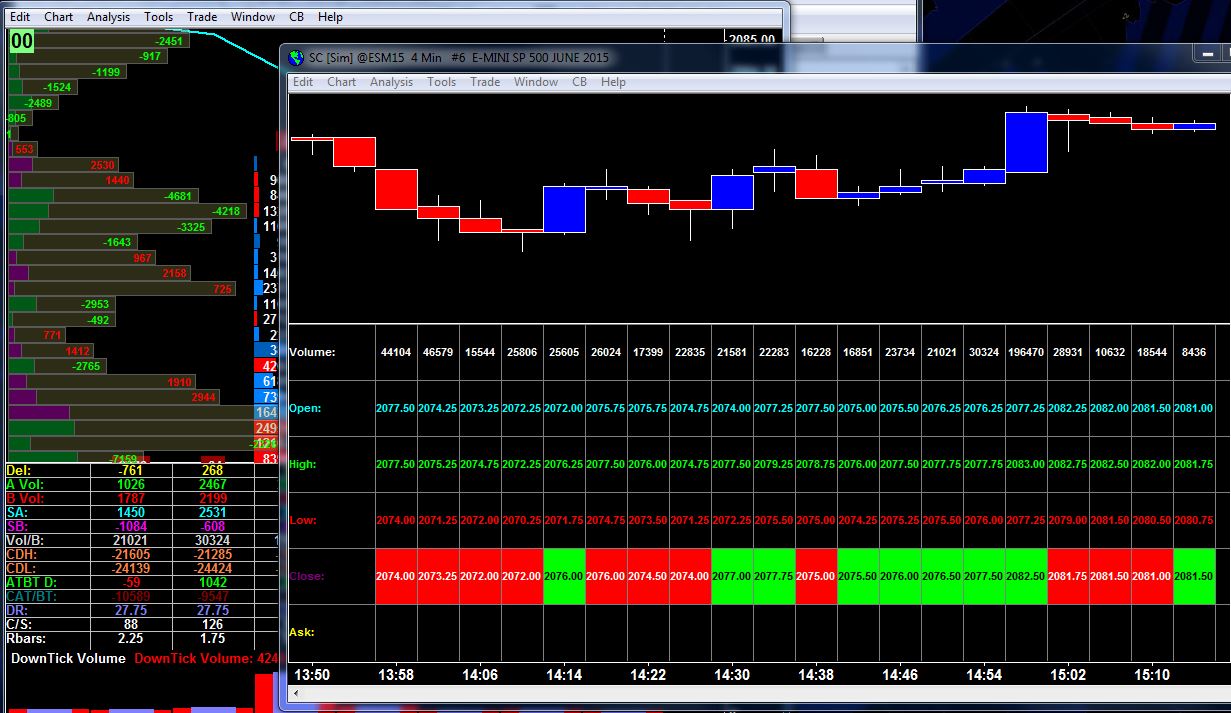Open Analysis menu in the back chart window
This screenshot has height=713, width=1231.
coord(108,17)
